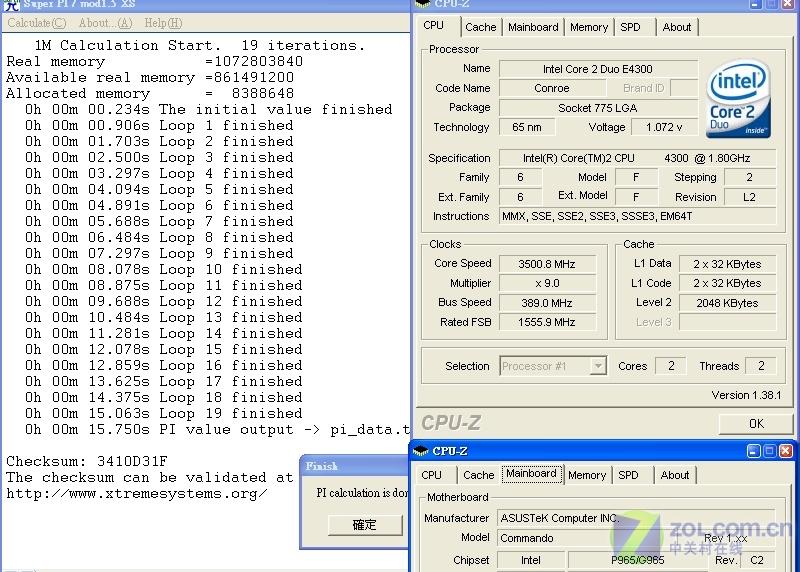Click the Level 2 cache value '2048 KBytes'

728,303
